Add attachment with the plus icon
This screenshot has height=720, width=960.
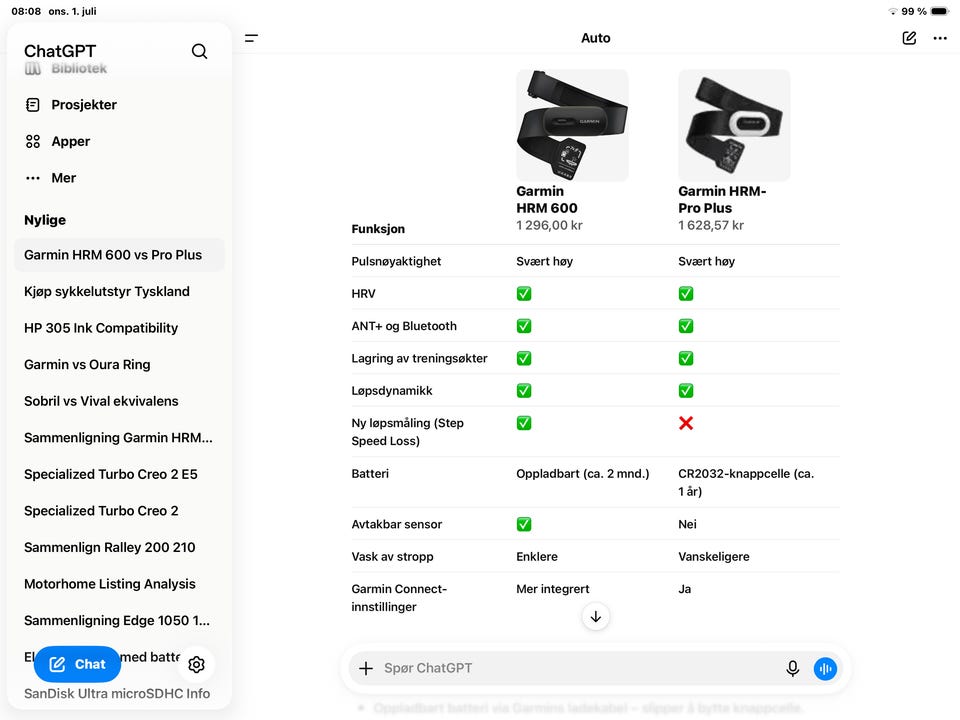tap(366, 668)
